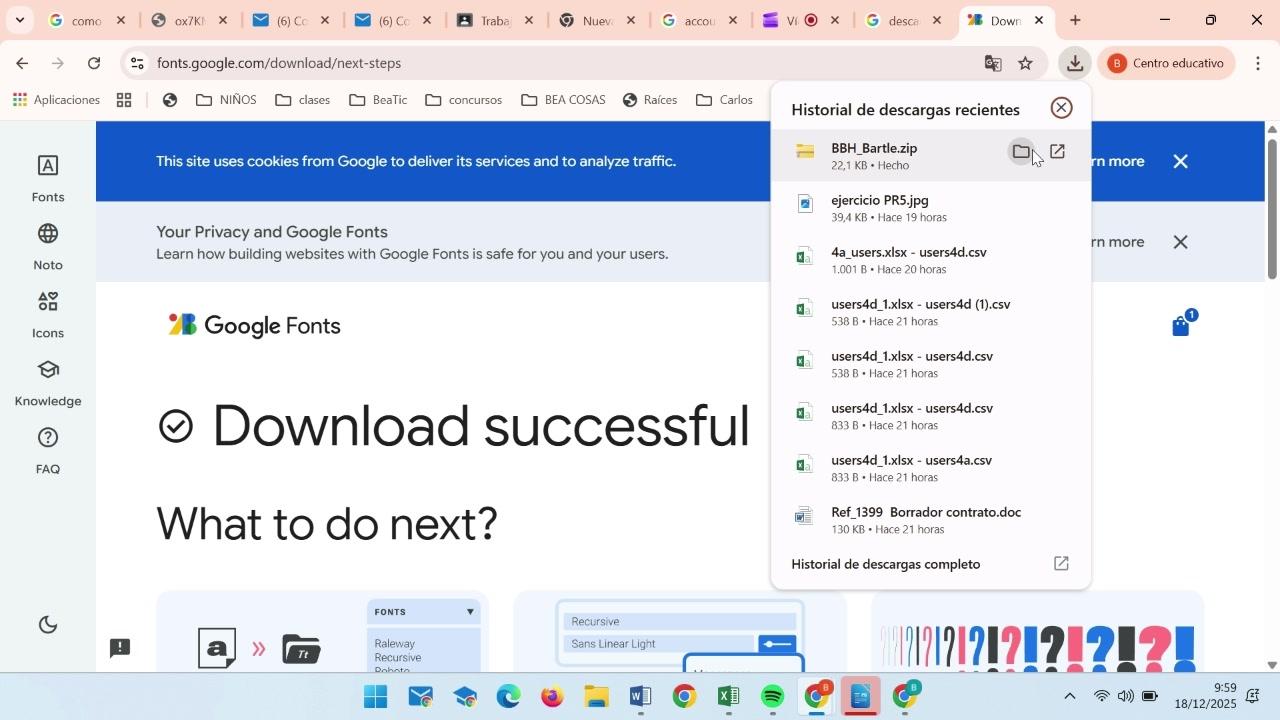
Task: Show BBH_Bartle.zip in folder
Action: point(1021,152)
